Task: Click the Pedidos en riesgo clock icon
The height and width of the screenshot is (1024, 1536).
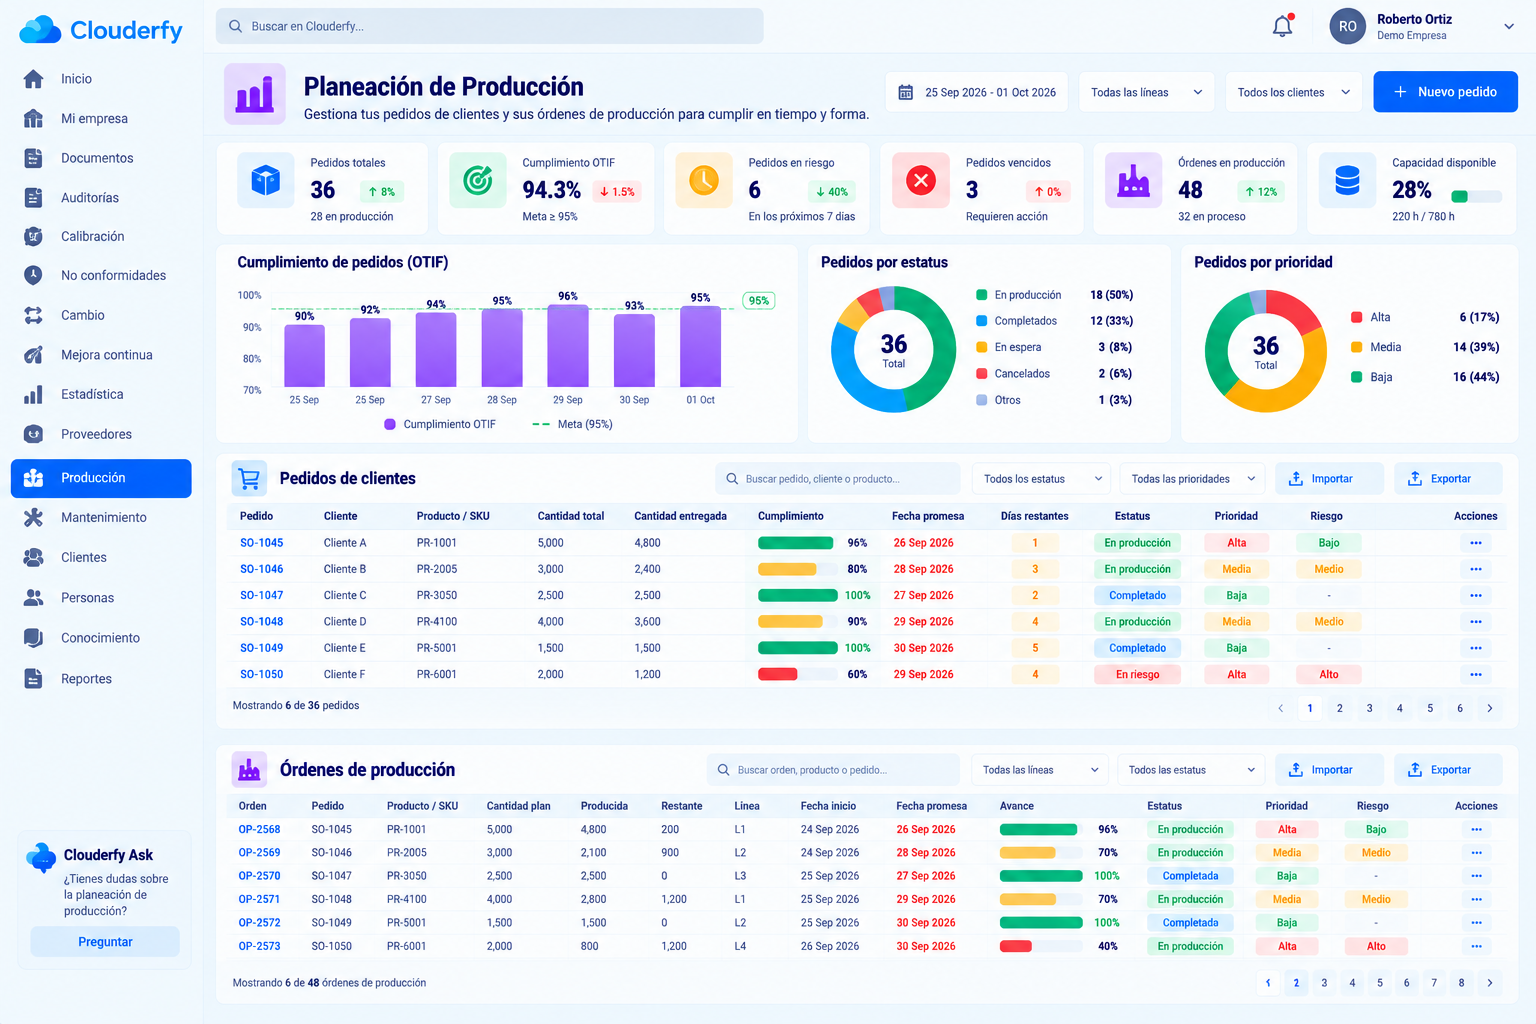Action: click(704, 180)
